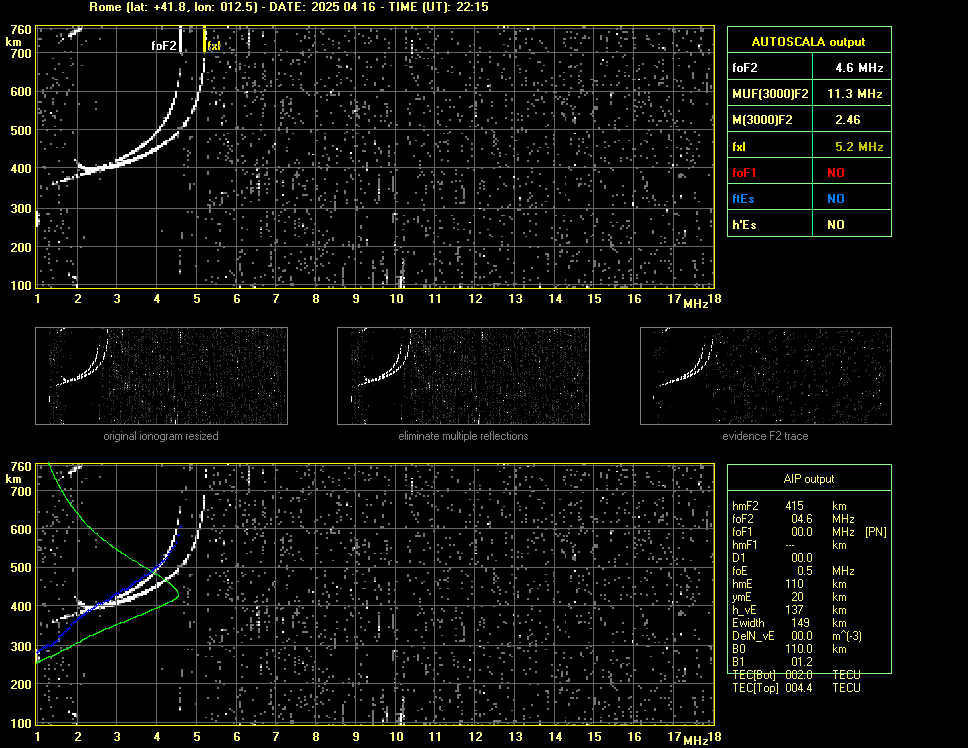
Task: Click the Ewidth value '149'
Action: 800,623
